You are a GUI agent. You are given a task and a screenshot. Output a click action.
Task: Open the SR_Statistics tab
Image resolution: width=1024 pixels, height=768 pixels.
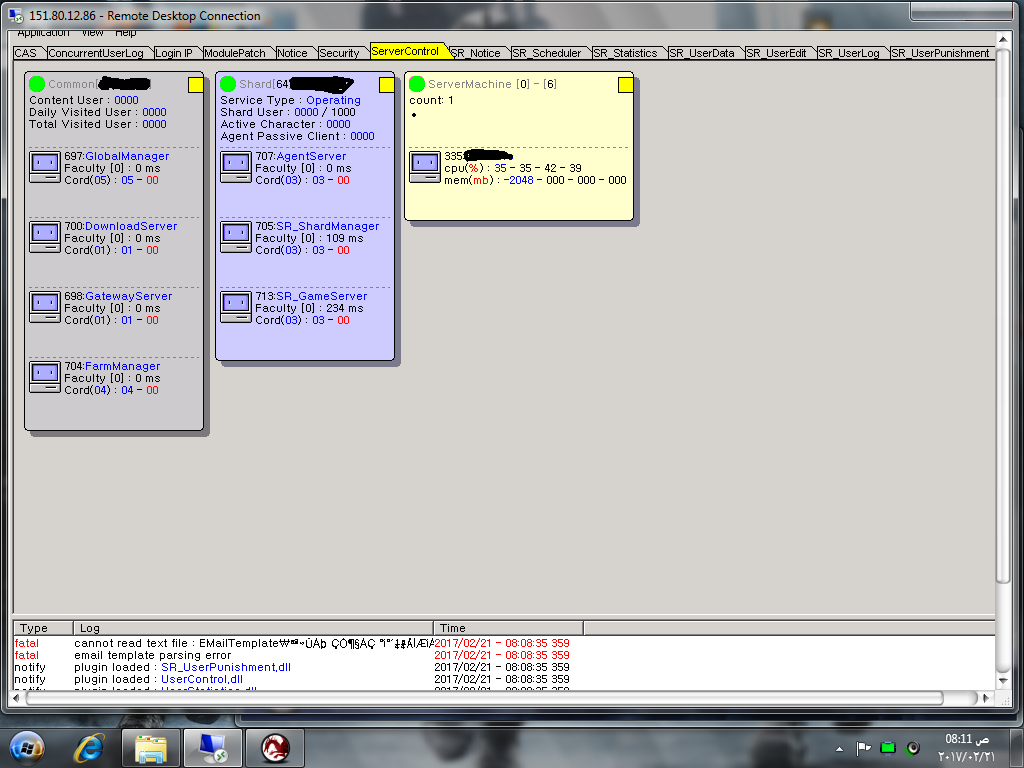[x=626, y=53]
